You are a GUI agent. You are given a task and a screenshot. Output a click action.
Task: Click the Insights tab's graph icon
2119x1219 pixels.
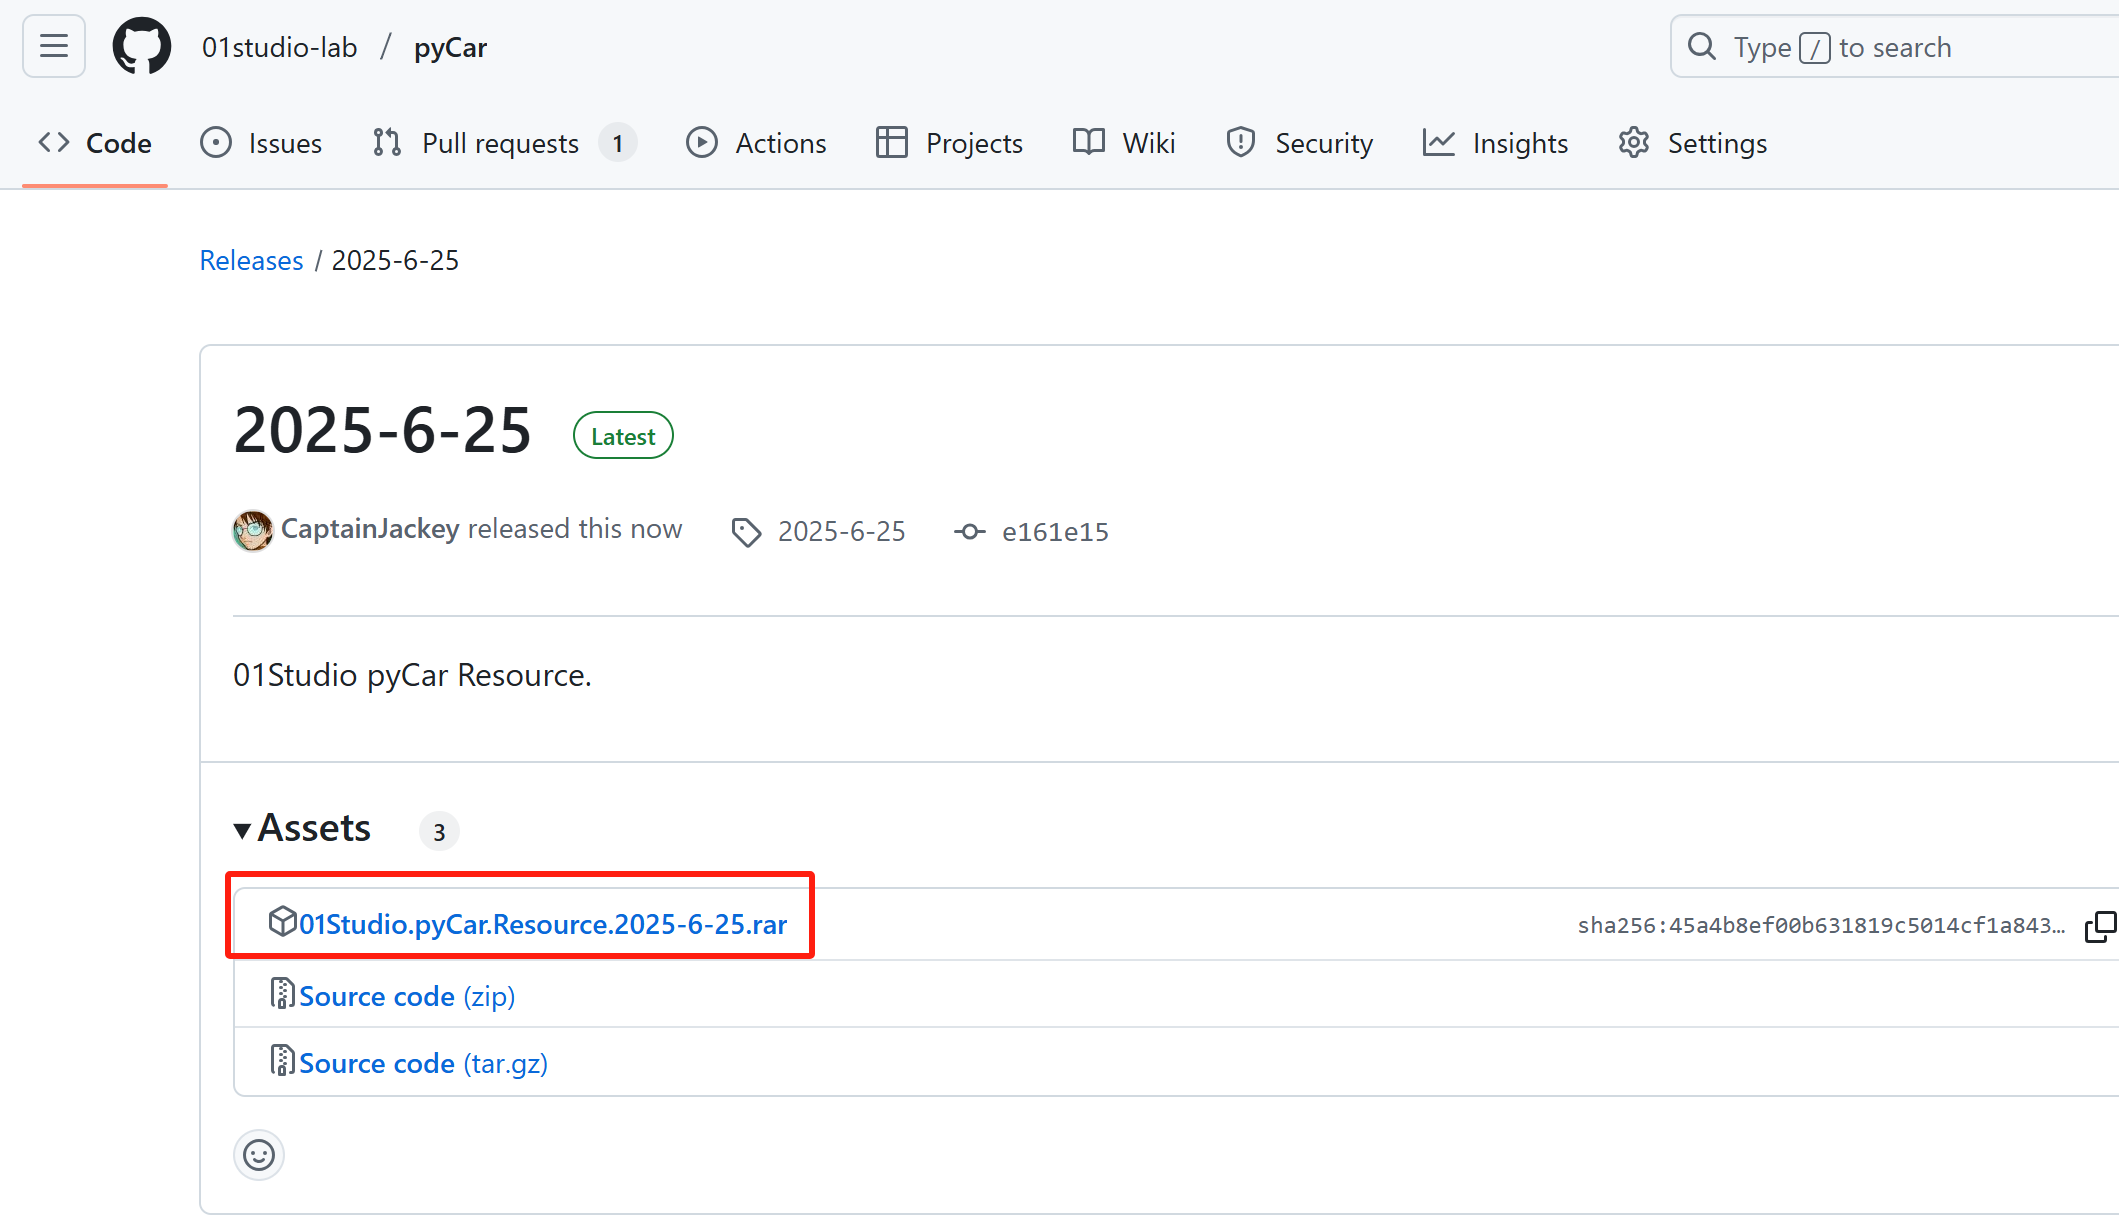[1439, 143]
